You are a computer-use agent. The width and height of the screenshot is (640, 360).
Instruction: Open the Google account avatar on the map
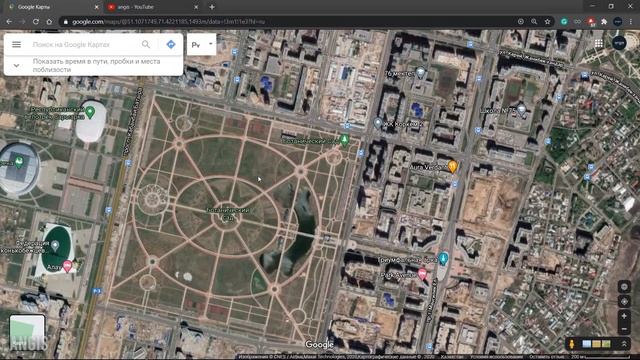(x=619, y=43)
